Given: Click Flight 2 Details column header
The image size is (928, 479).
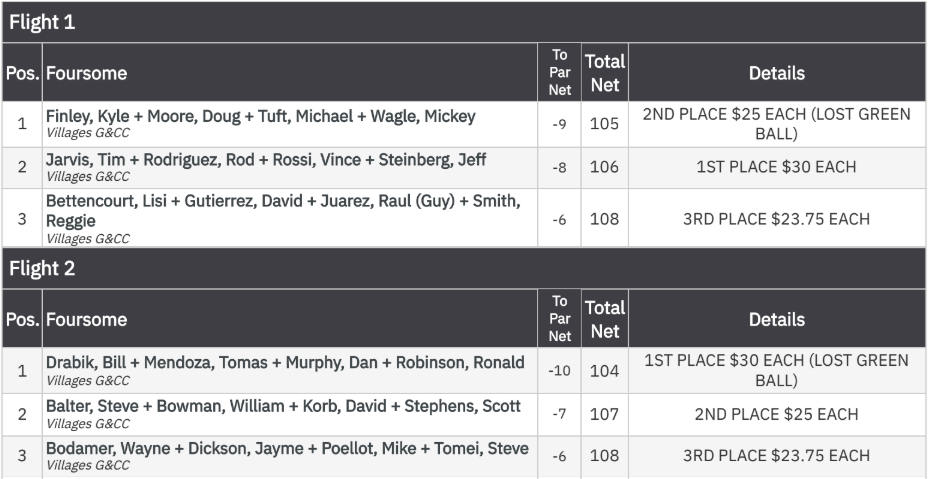Looking at the screenshot, I should pos(777,319).
